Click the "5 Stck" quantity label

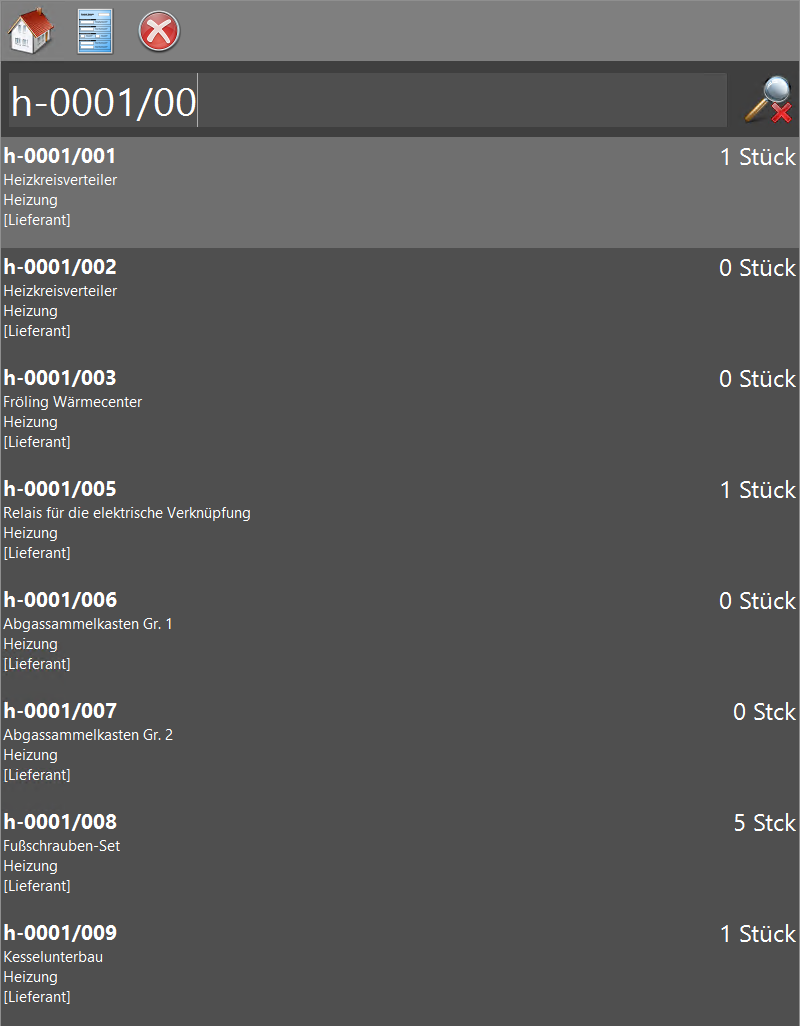pos(764,823)
